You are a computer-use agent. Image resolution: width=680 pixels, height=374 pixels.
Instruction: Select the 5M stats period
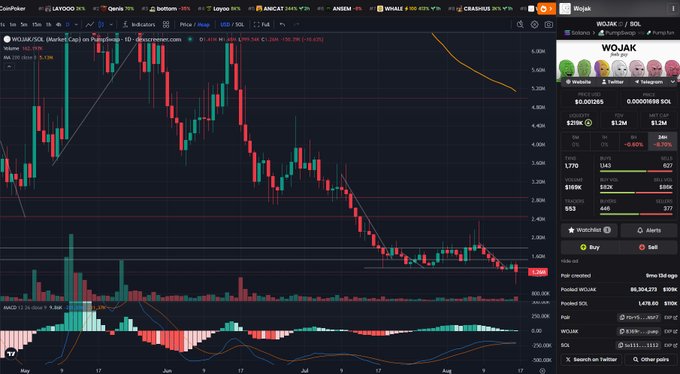click(x=575, y=141)
